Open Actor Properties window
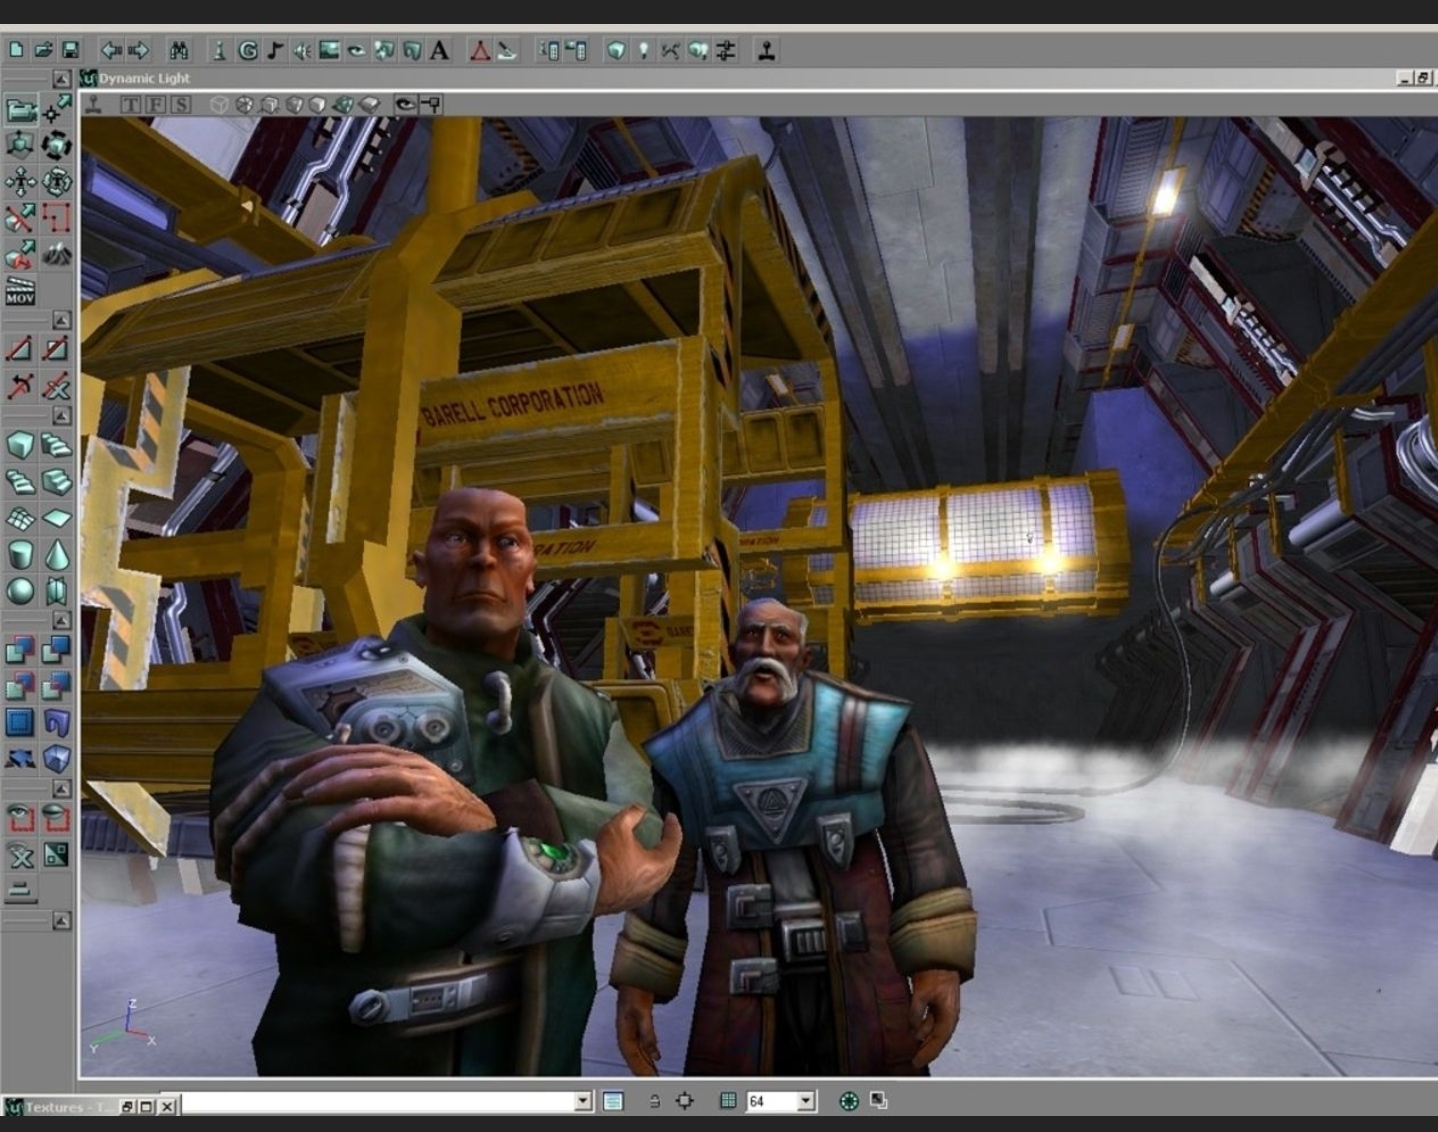This screenshot has height=1132, width=1438. coord(549,50)
